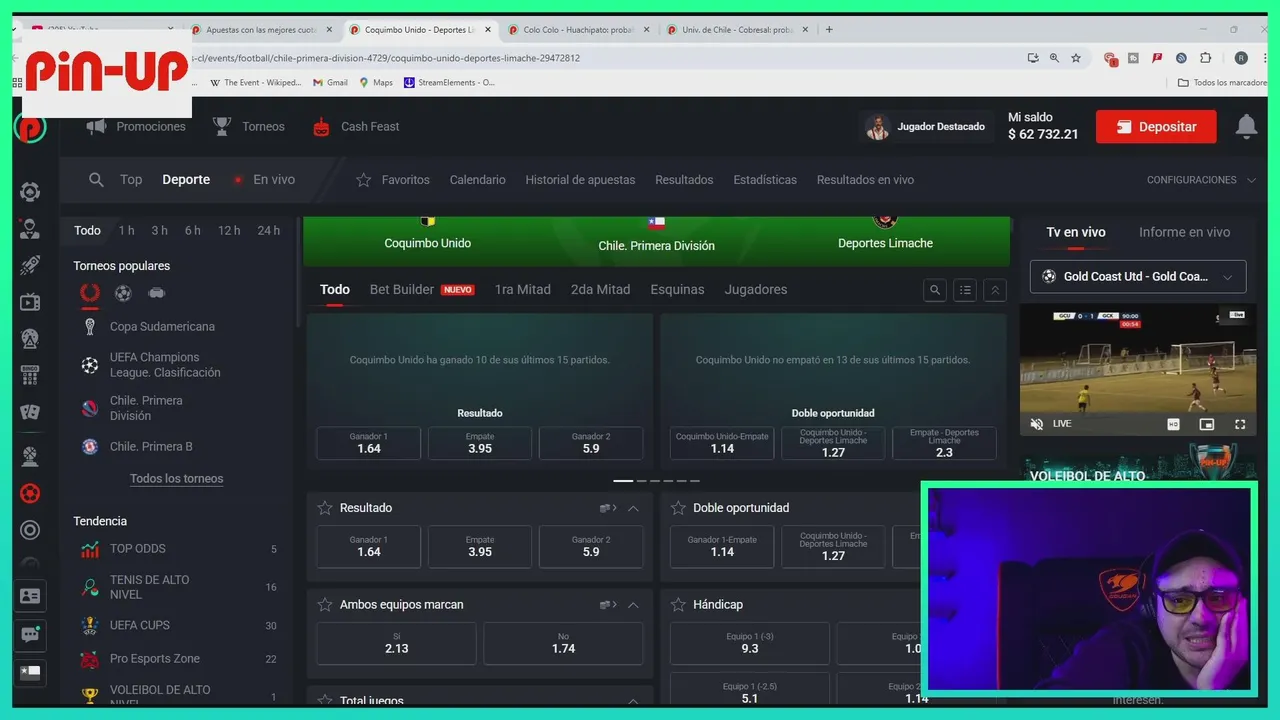Favorite the Ambos equipos marcan star
The width and height of the screenshot is (1280, 720).
(324, 605)
